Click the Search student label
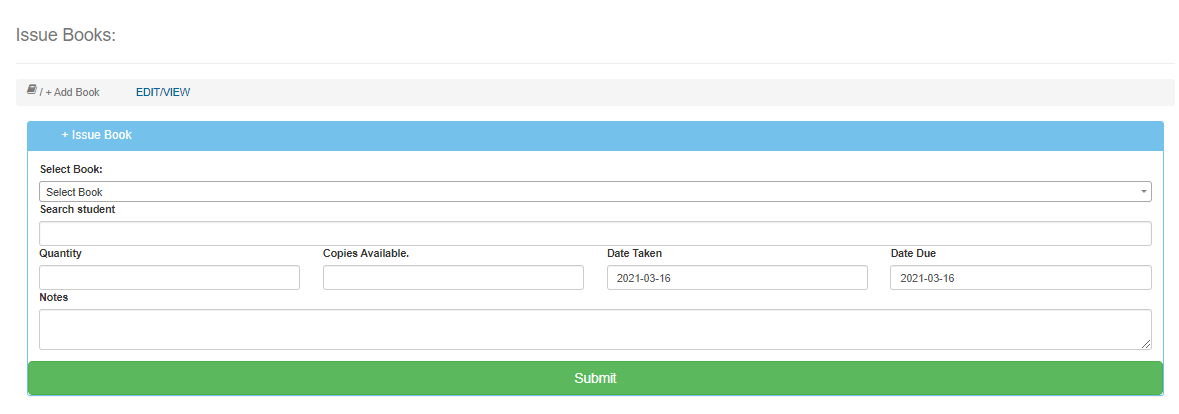1179x414 pixels. coord(77,210)
